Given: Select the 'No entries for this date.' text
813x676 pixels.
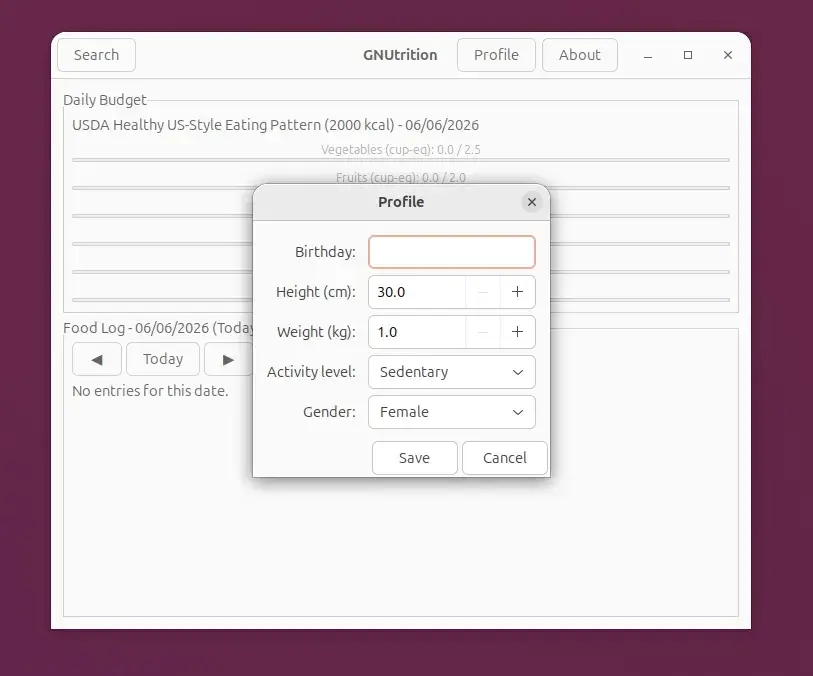Looking at the screenshot, I should pyautogui.click(x=150, y=391).
